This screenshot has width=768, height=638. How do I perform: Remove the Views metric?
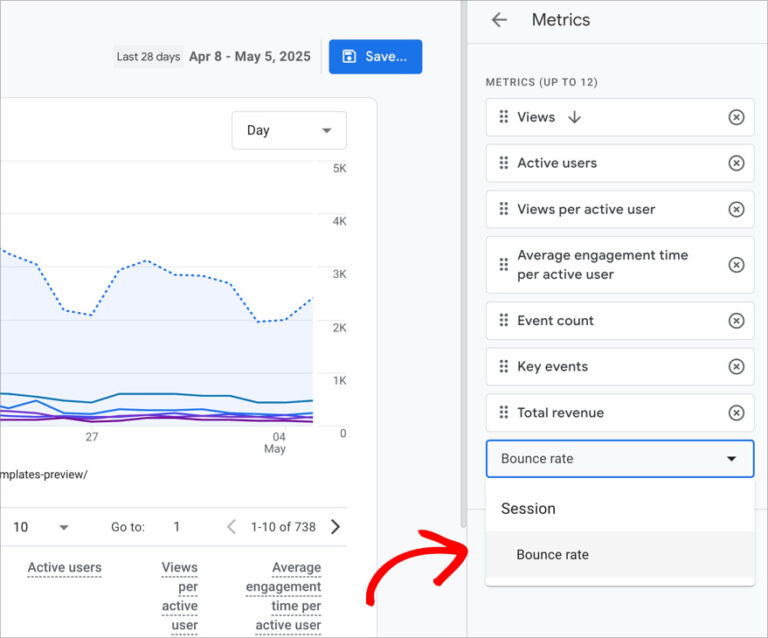tap(736, 117)
